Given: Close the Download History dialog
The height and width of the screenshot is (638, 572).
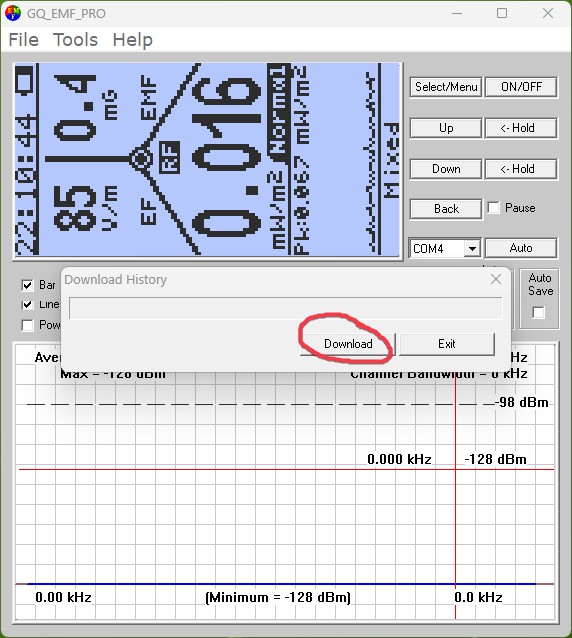Looking at the screenshot, I should pos(496,279).
